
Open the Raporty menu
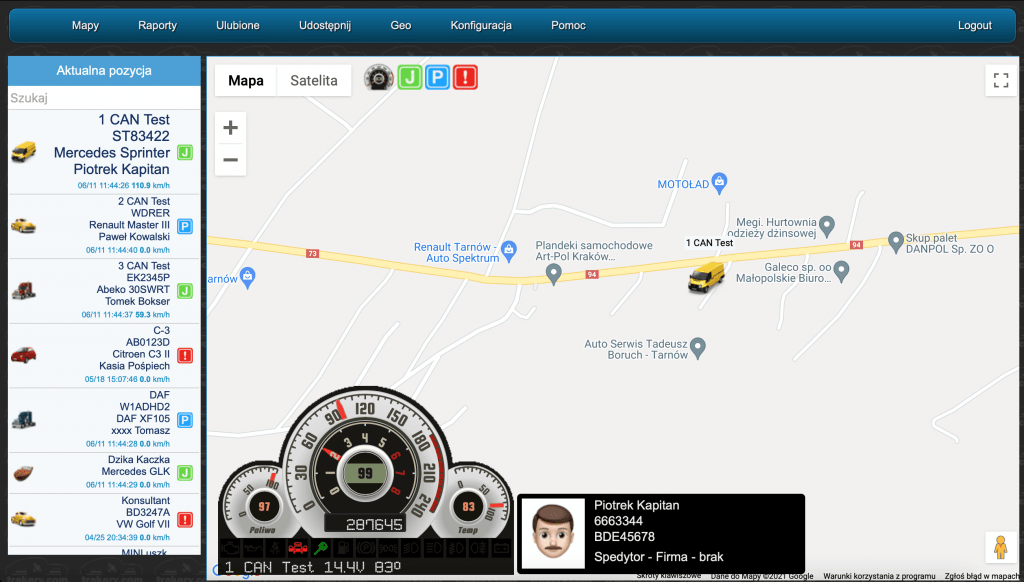tap(157, 25)
